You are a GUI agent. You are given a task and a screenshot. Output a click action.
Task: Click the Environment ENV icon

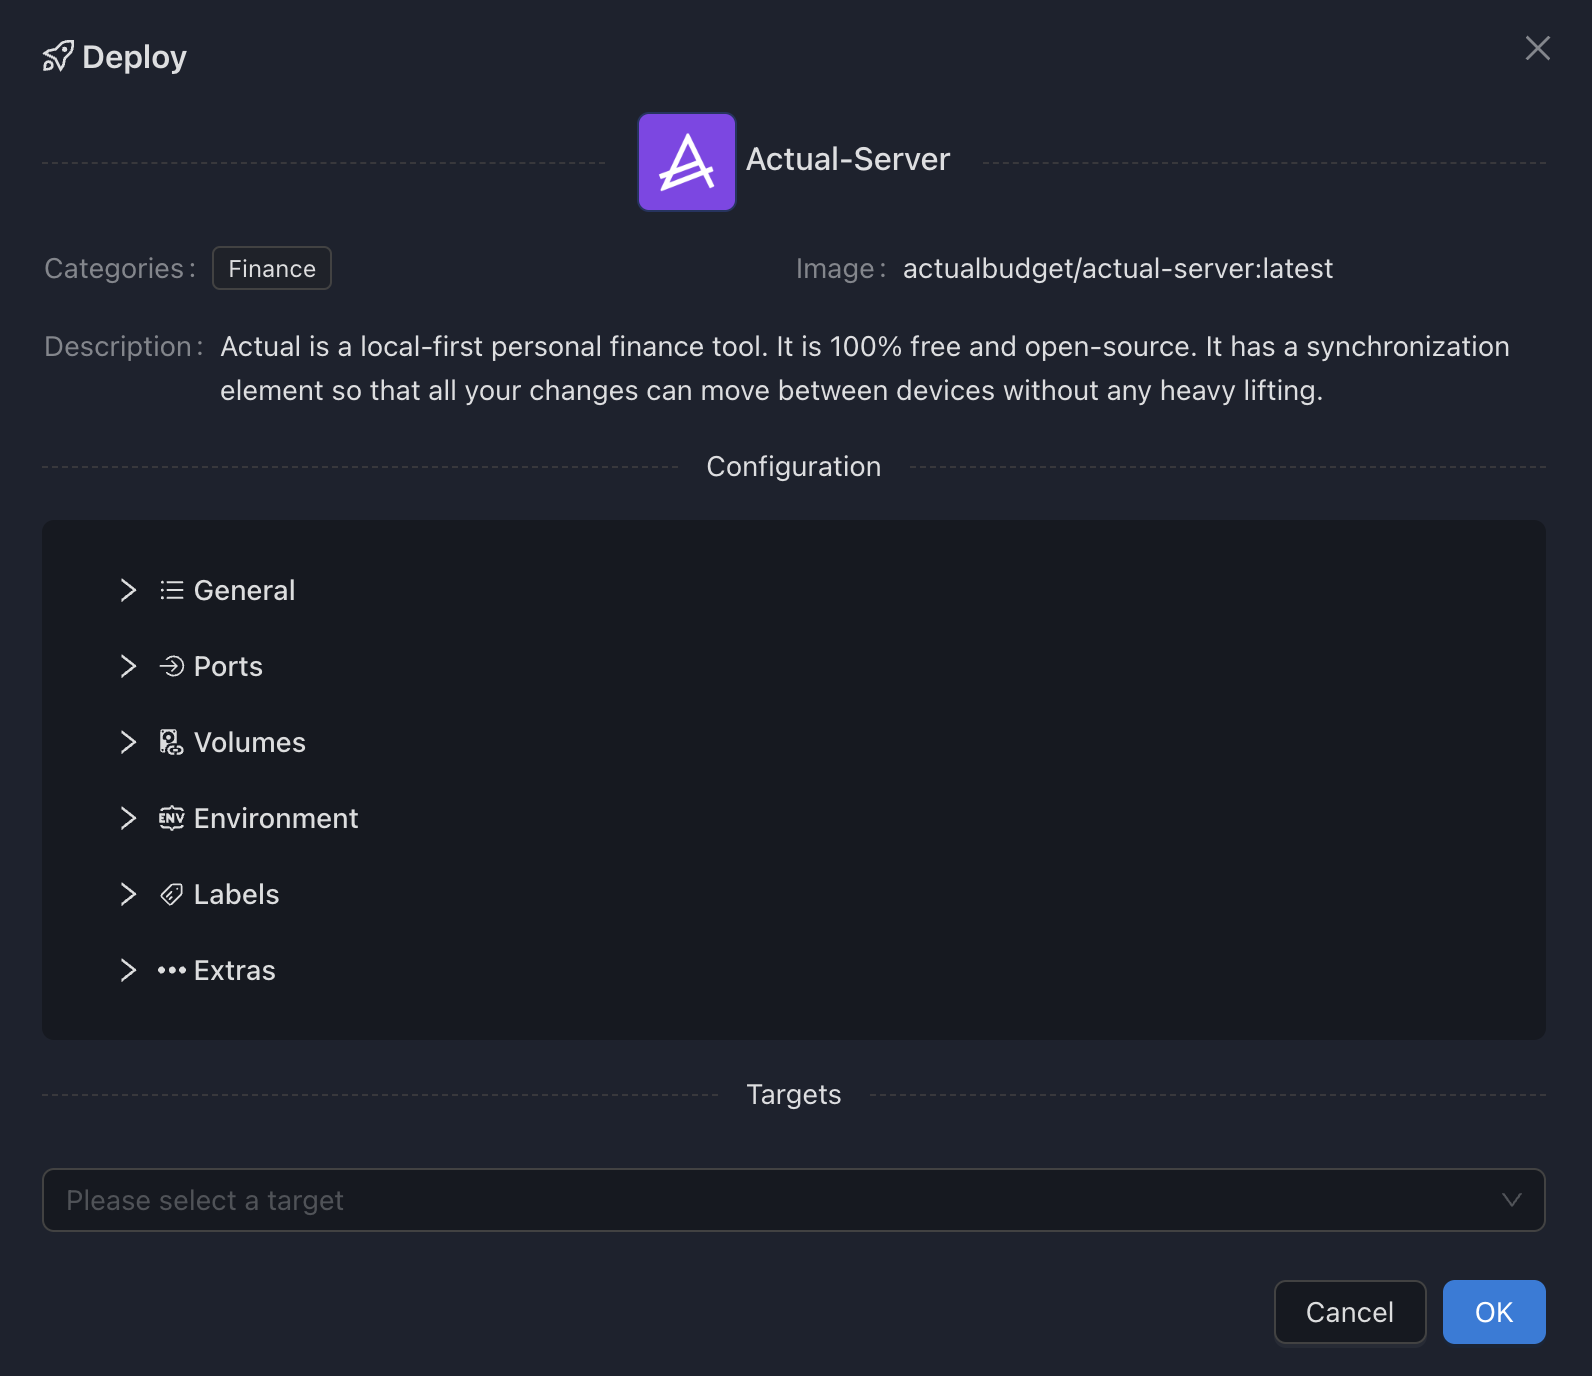click(172, 818)
